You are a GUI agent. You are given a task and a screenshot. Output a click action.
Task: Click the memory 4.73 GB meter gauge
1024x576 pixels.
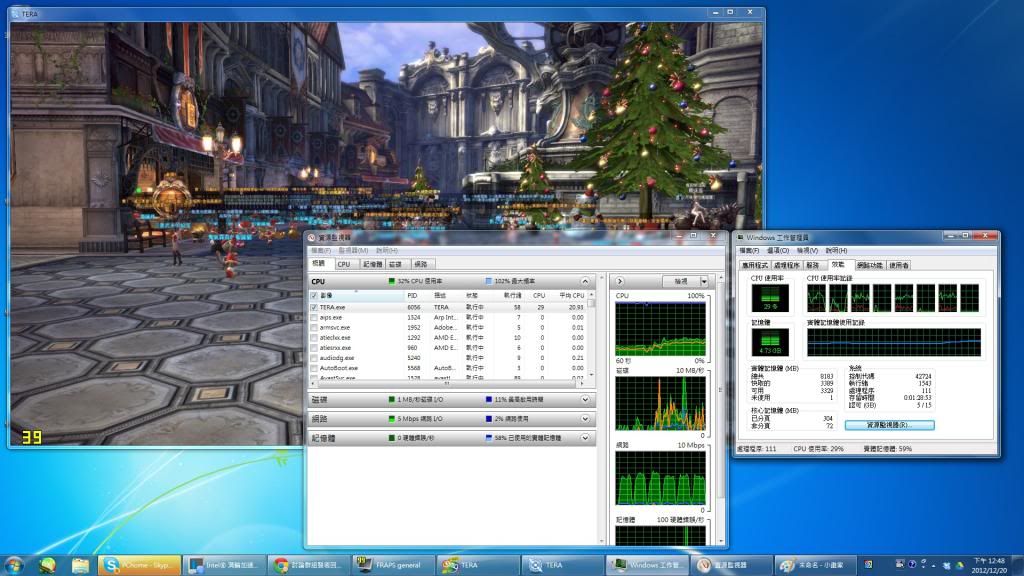770,342
